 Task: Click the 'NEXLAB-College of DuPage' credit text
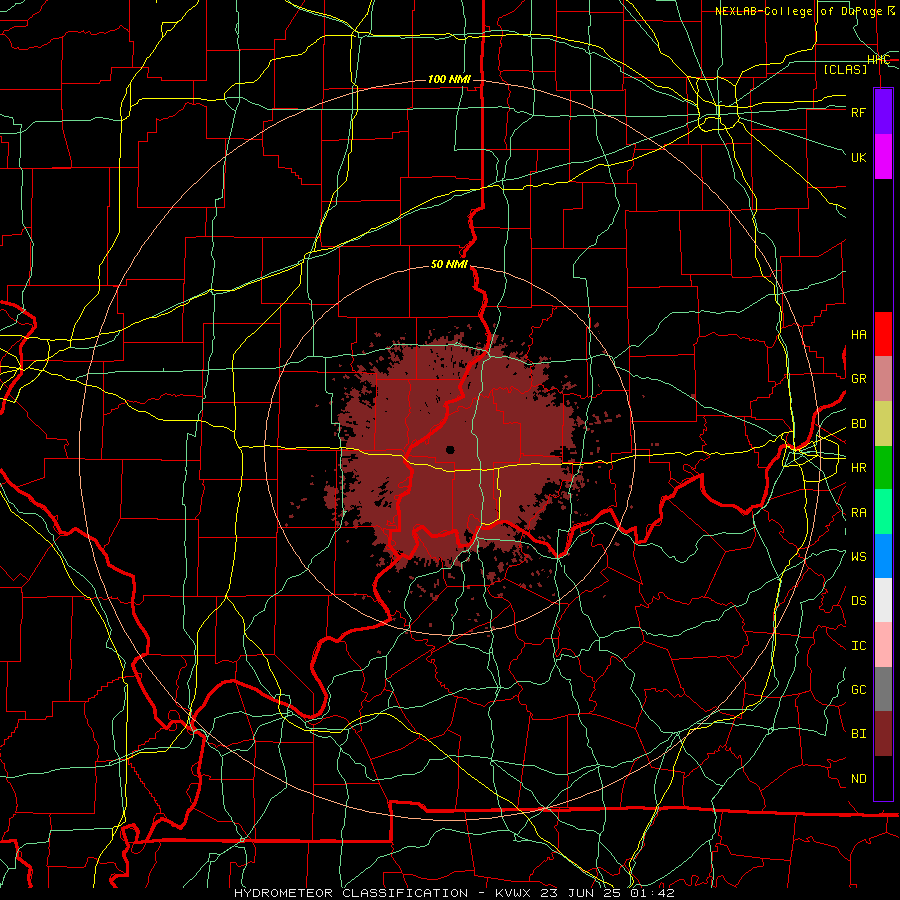pyautogui.click(x=798, y=11)
